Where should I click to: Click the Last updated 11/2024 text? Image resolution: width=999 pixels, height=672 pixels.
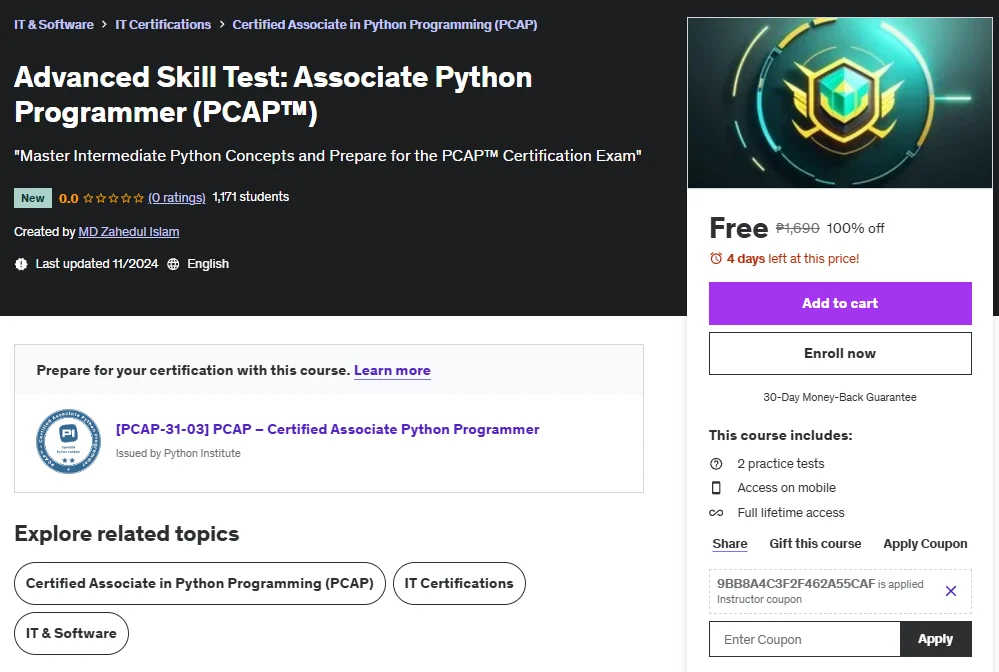[x=97, y=264]
